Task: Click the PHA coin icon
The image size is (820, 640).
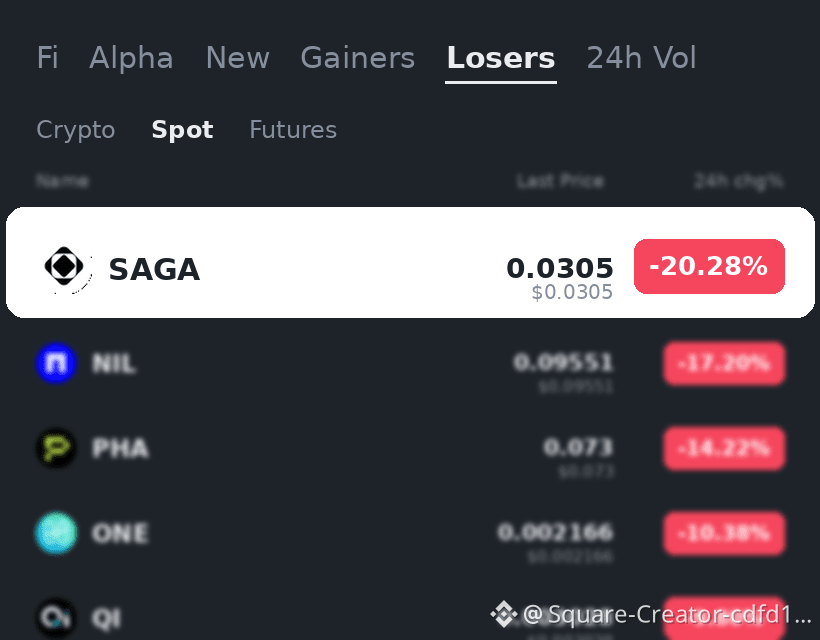Action: [56, 448]
